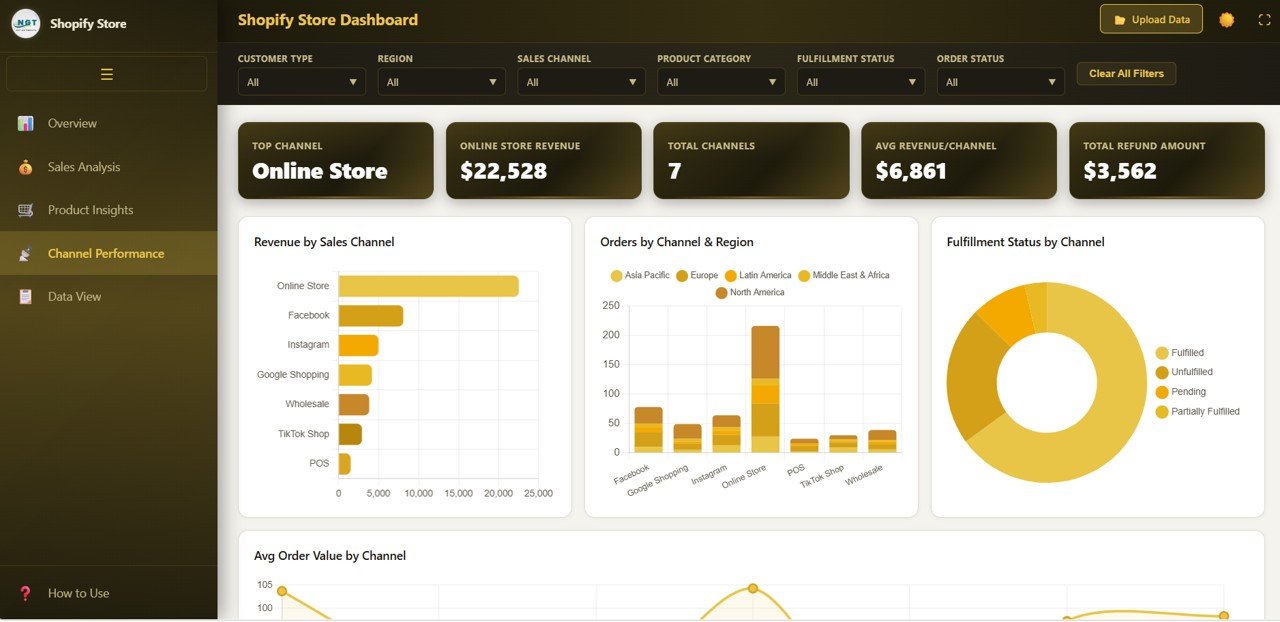Click the Shopify Store logo
Image resolution: width=1280 pixels, height=622 pixels.
coord(28,23)
